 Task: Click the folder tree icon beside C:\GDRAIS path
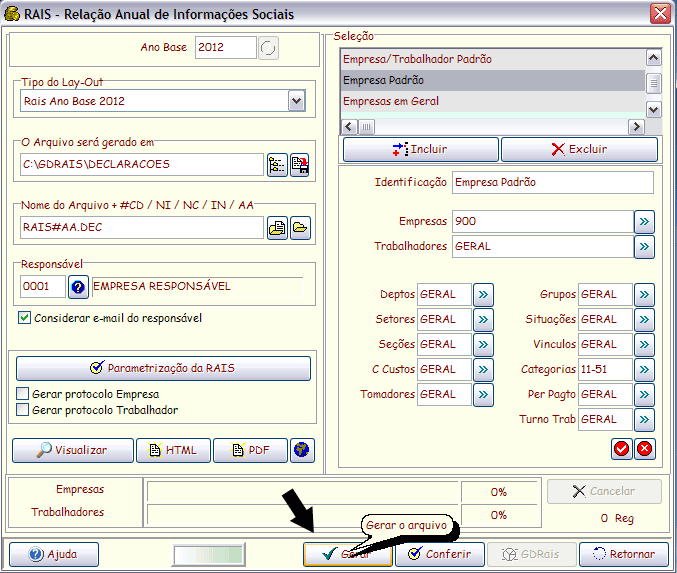277,166
